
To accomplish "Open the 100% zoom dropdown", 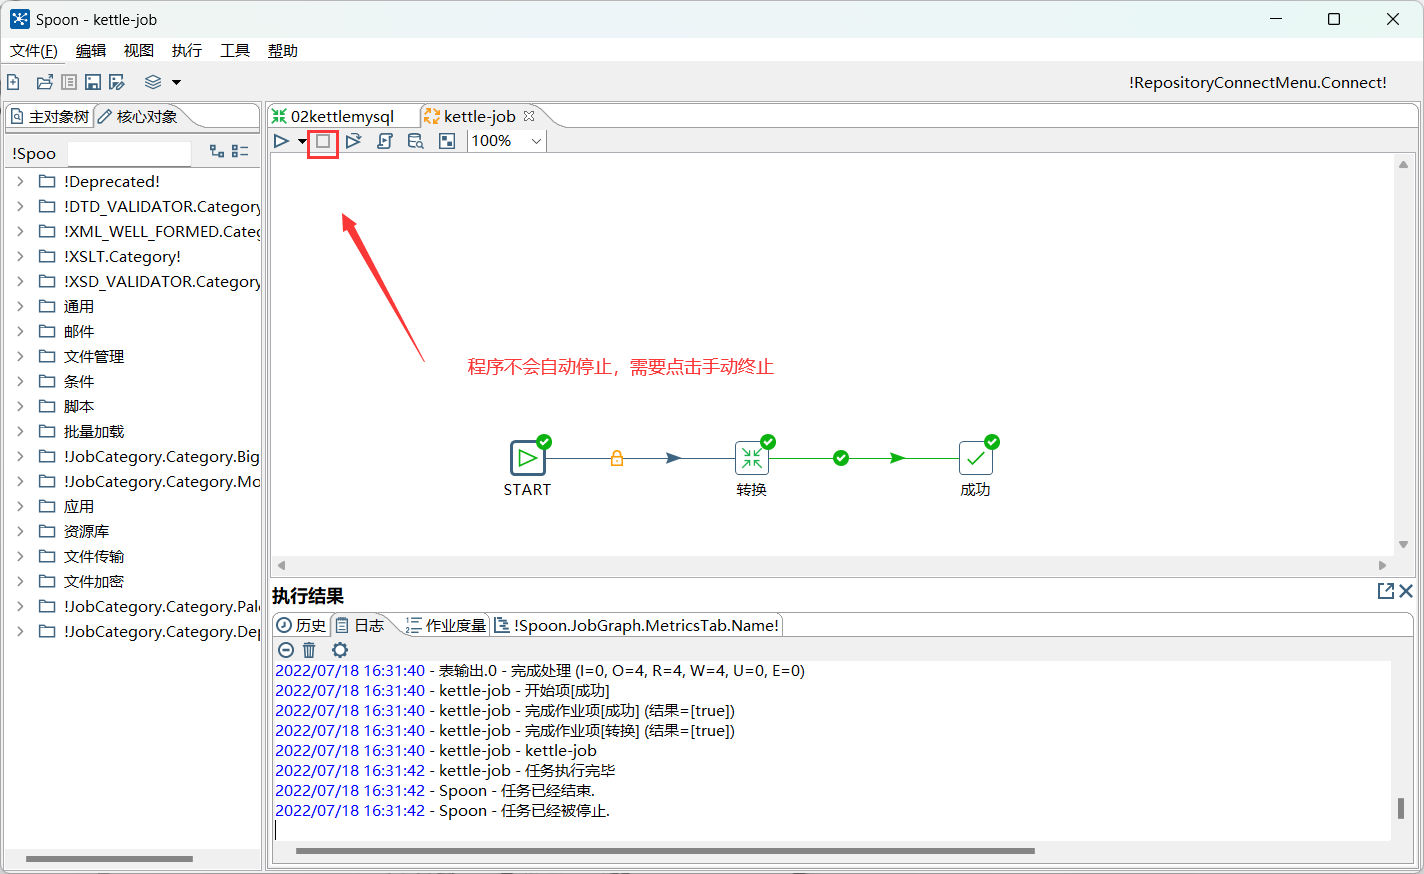I will 537,141.
